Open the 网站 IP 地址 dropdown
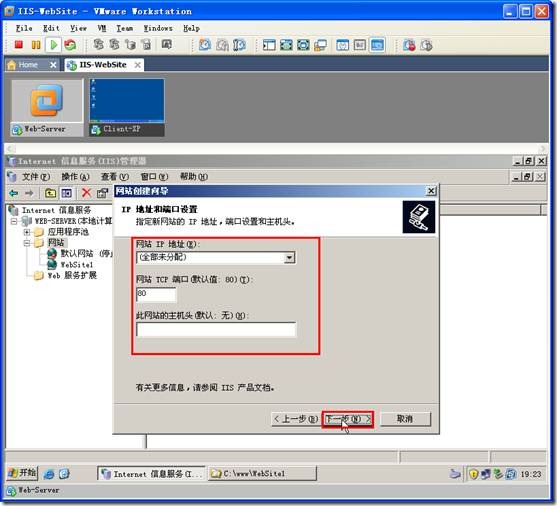This screenshot has height=506, width=557. pos(290,257)
